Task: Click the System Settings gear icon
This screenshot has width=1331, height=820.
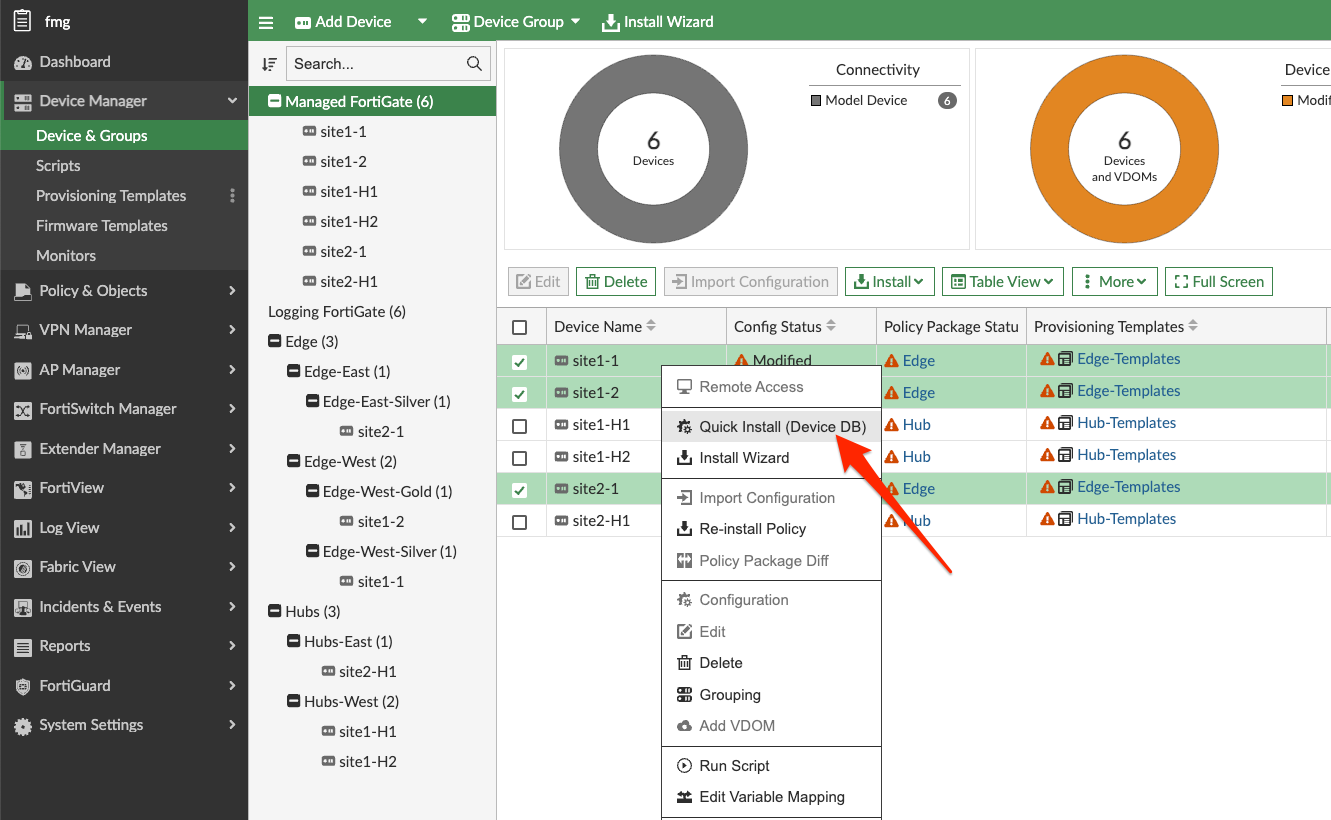Action: [x=22, y=726]
